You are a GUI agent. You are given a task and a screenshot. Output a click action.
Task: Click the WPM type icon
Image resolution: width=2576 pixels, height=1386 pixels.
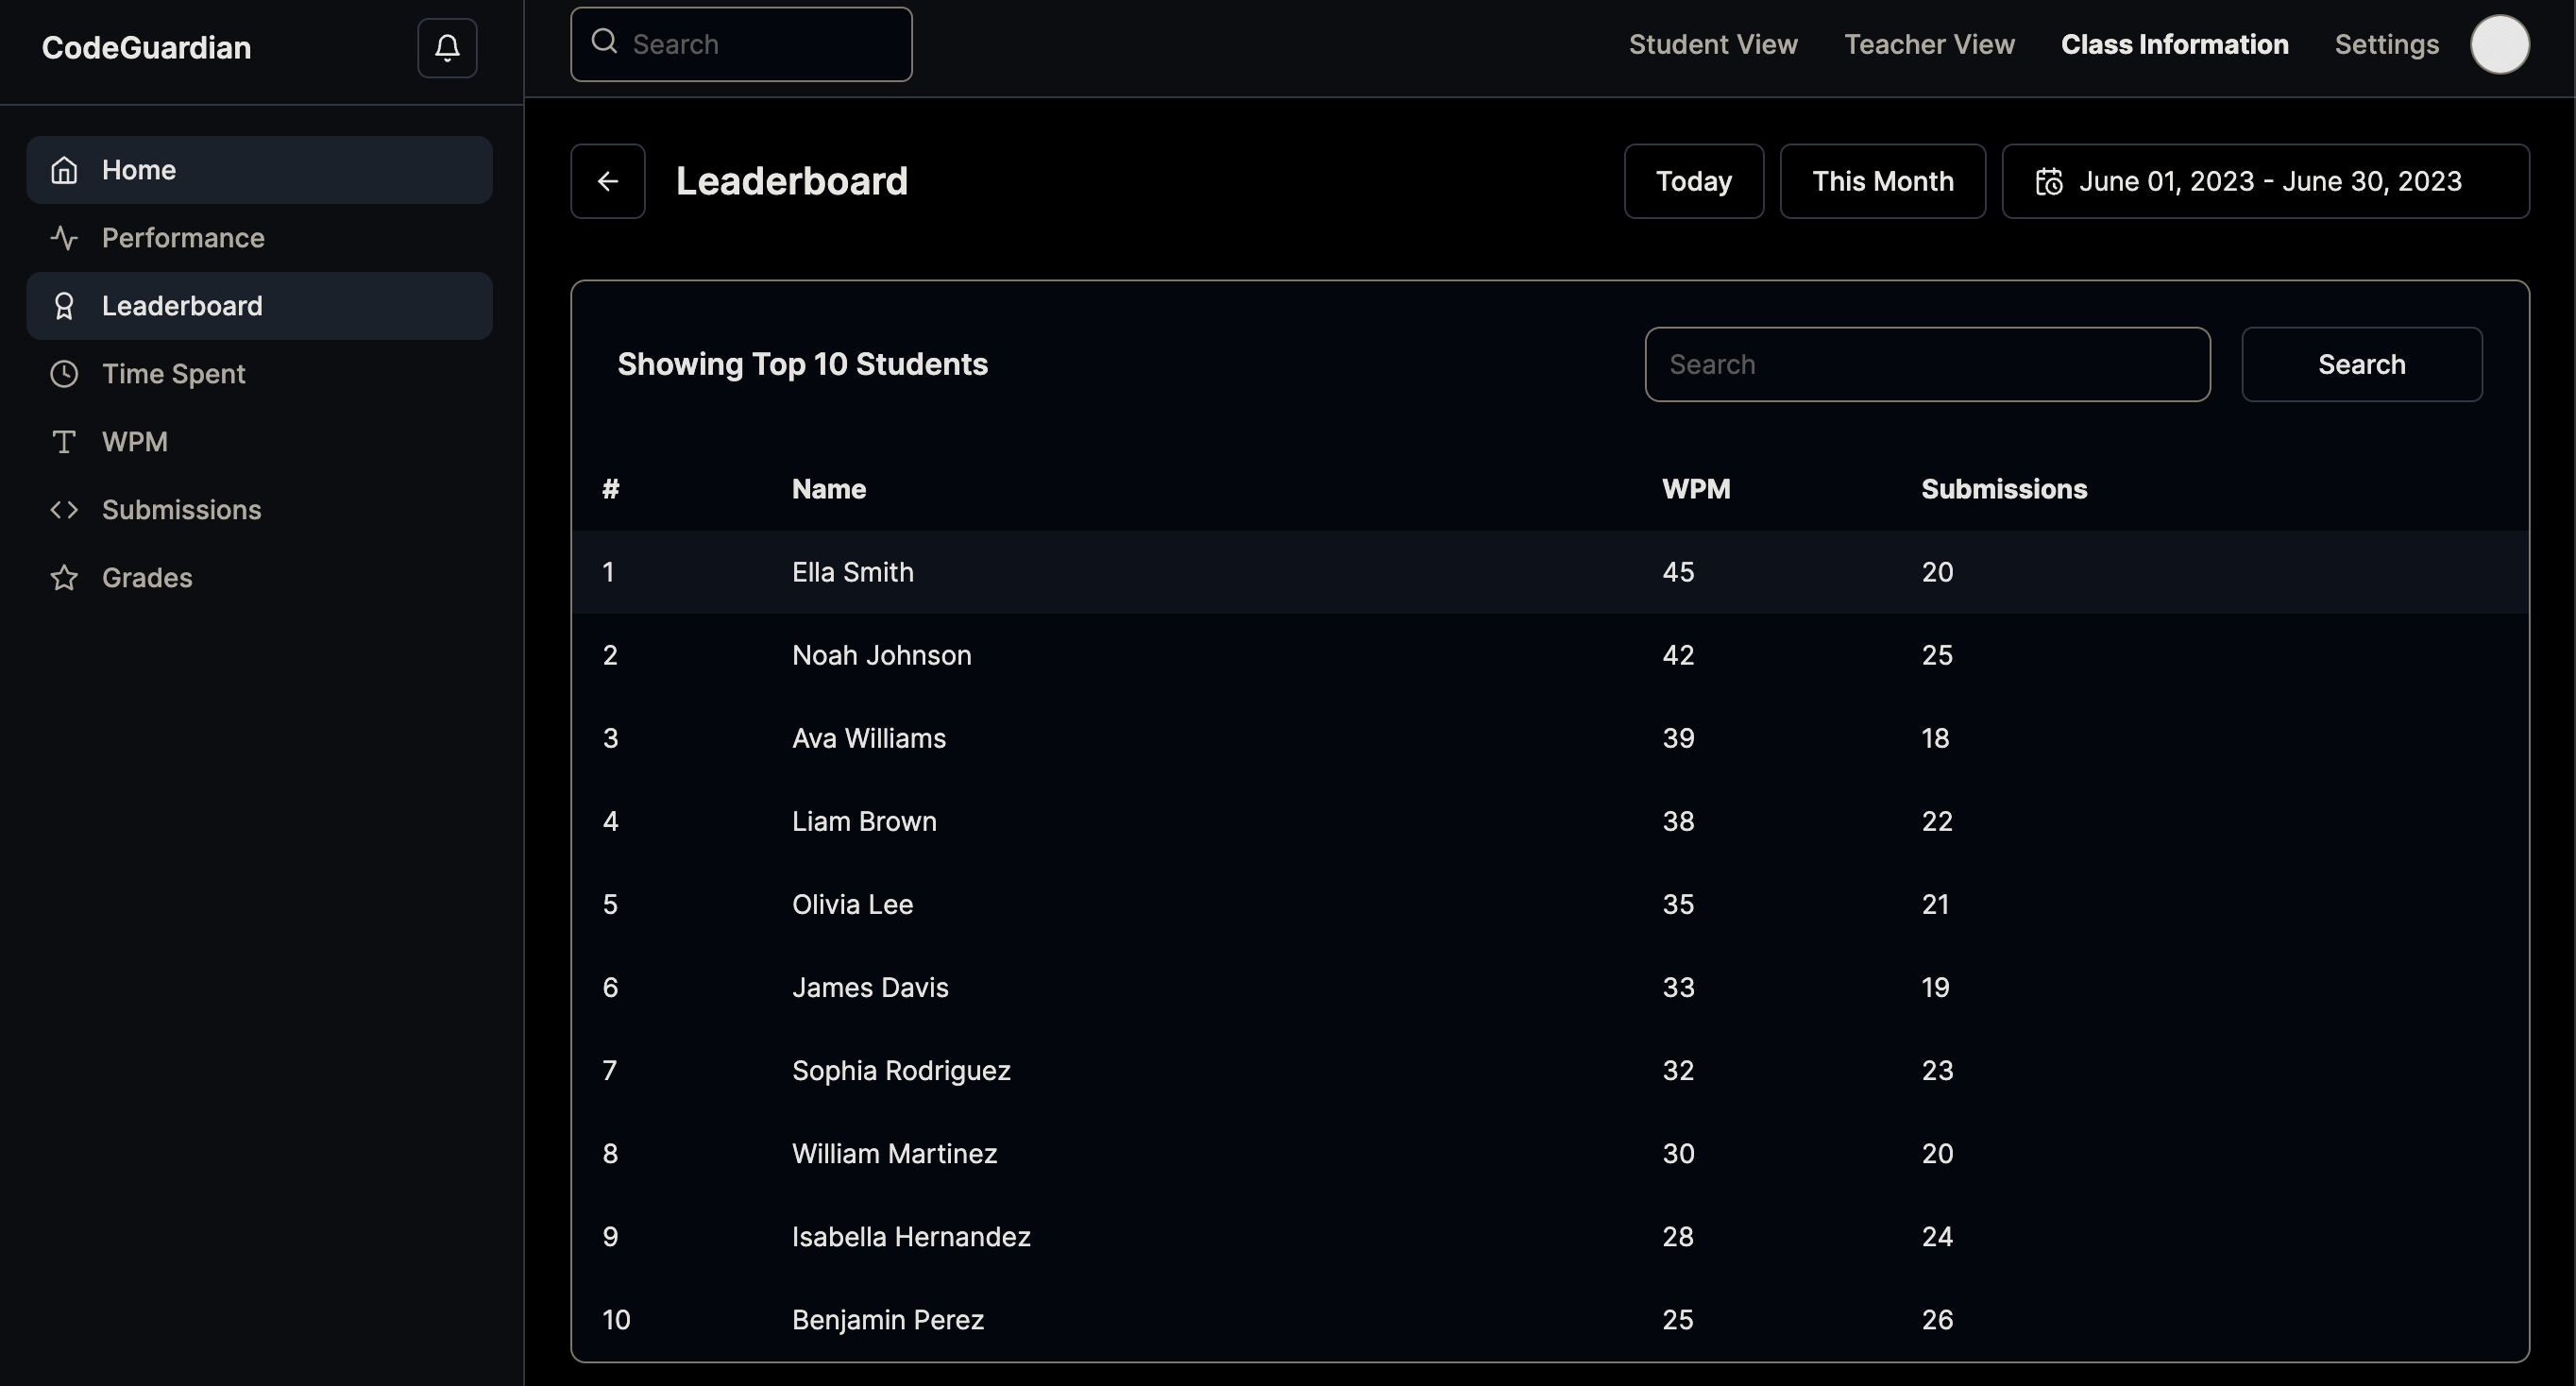pyautogui.click(x=64, y=442)
